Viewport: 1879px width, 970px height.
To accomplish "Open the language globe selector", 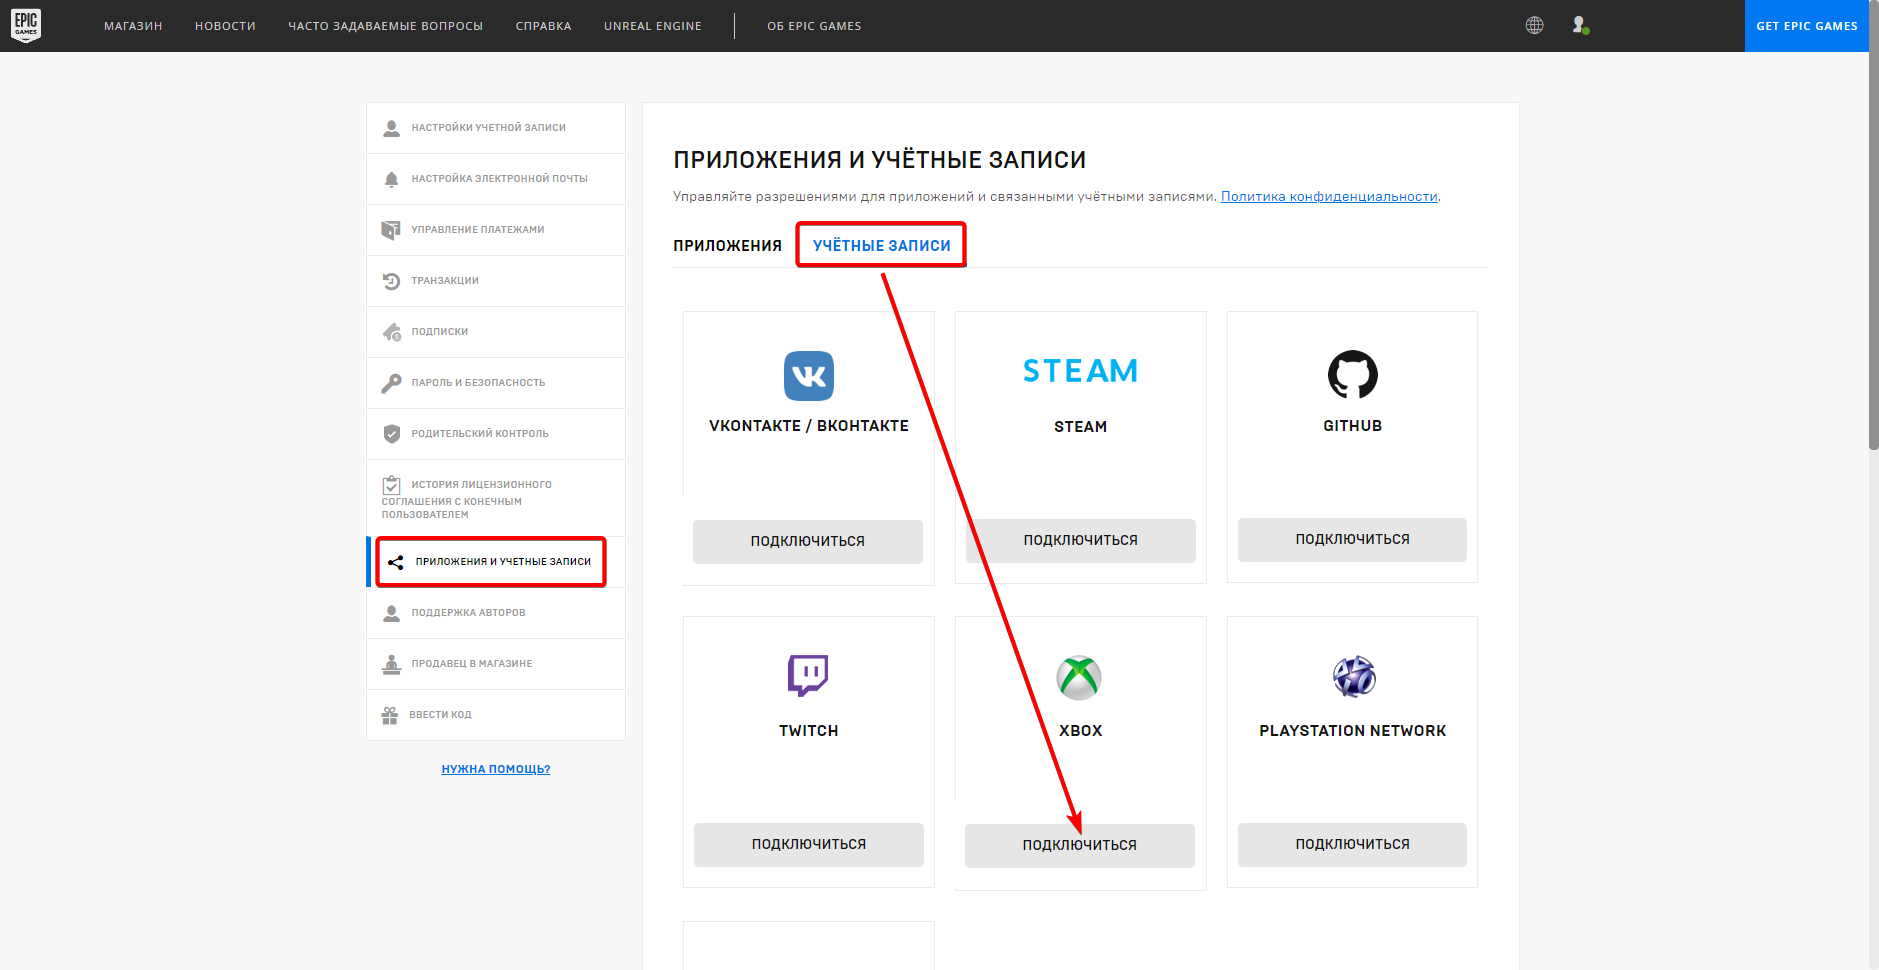I will point(1534,25).
